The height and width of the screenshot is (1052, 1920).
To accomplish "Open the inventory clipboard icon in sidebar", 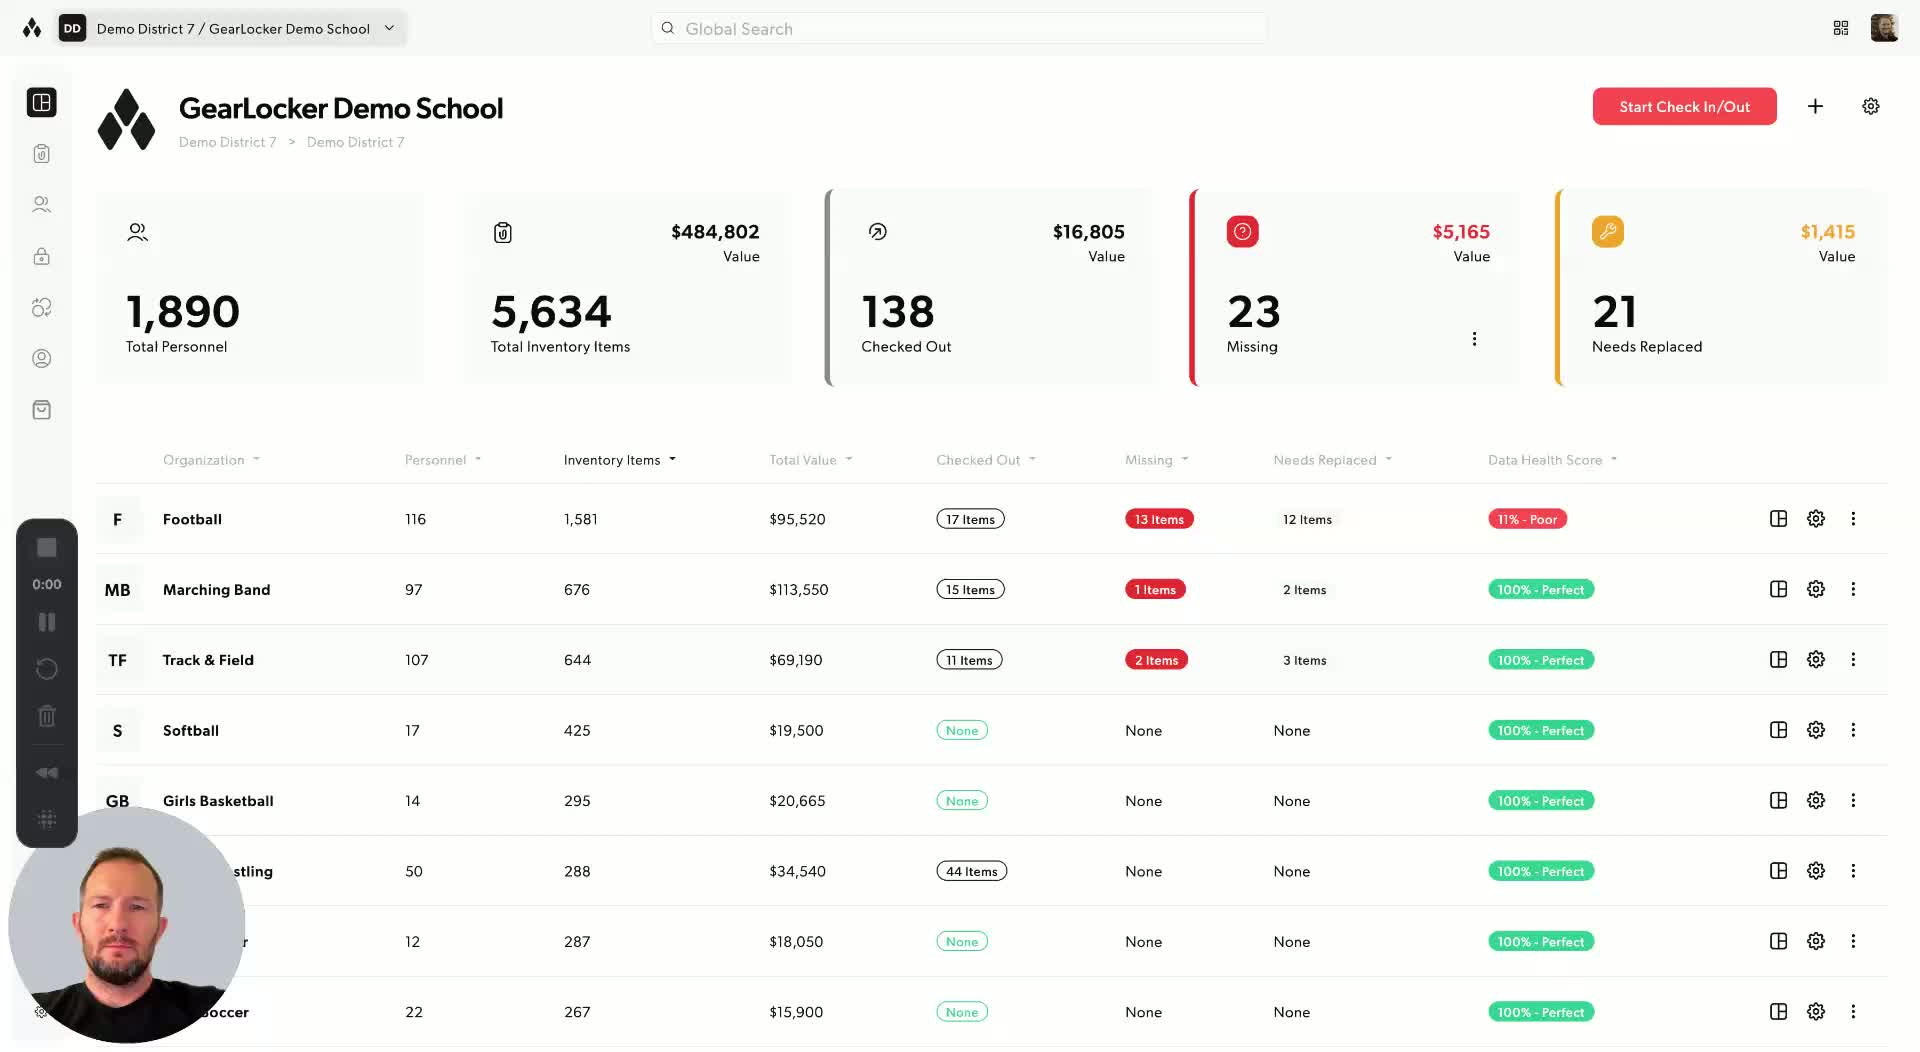I will [x=42, y=154].
